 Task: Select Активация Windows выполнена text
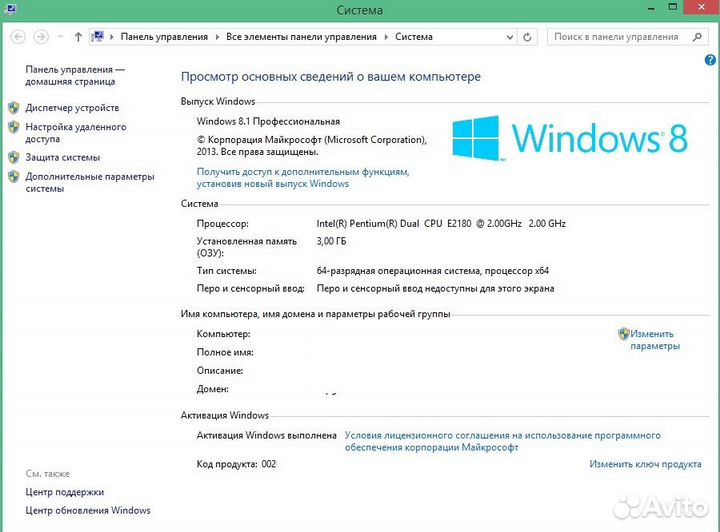[x=266, y=435]
